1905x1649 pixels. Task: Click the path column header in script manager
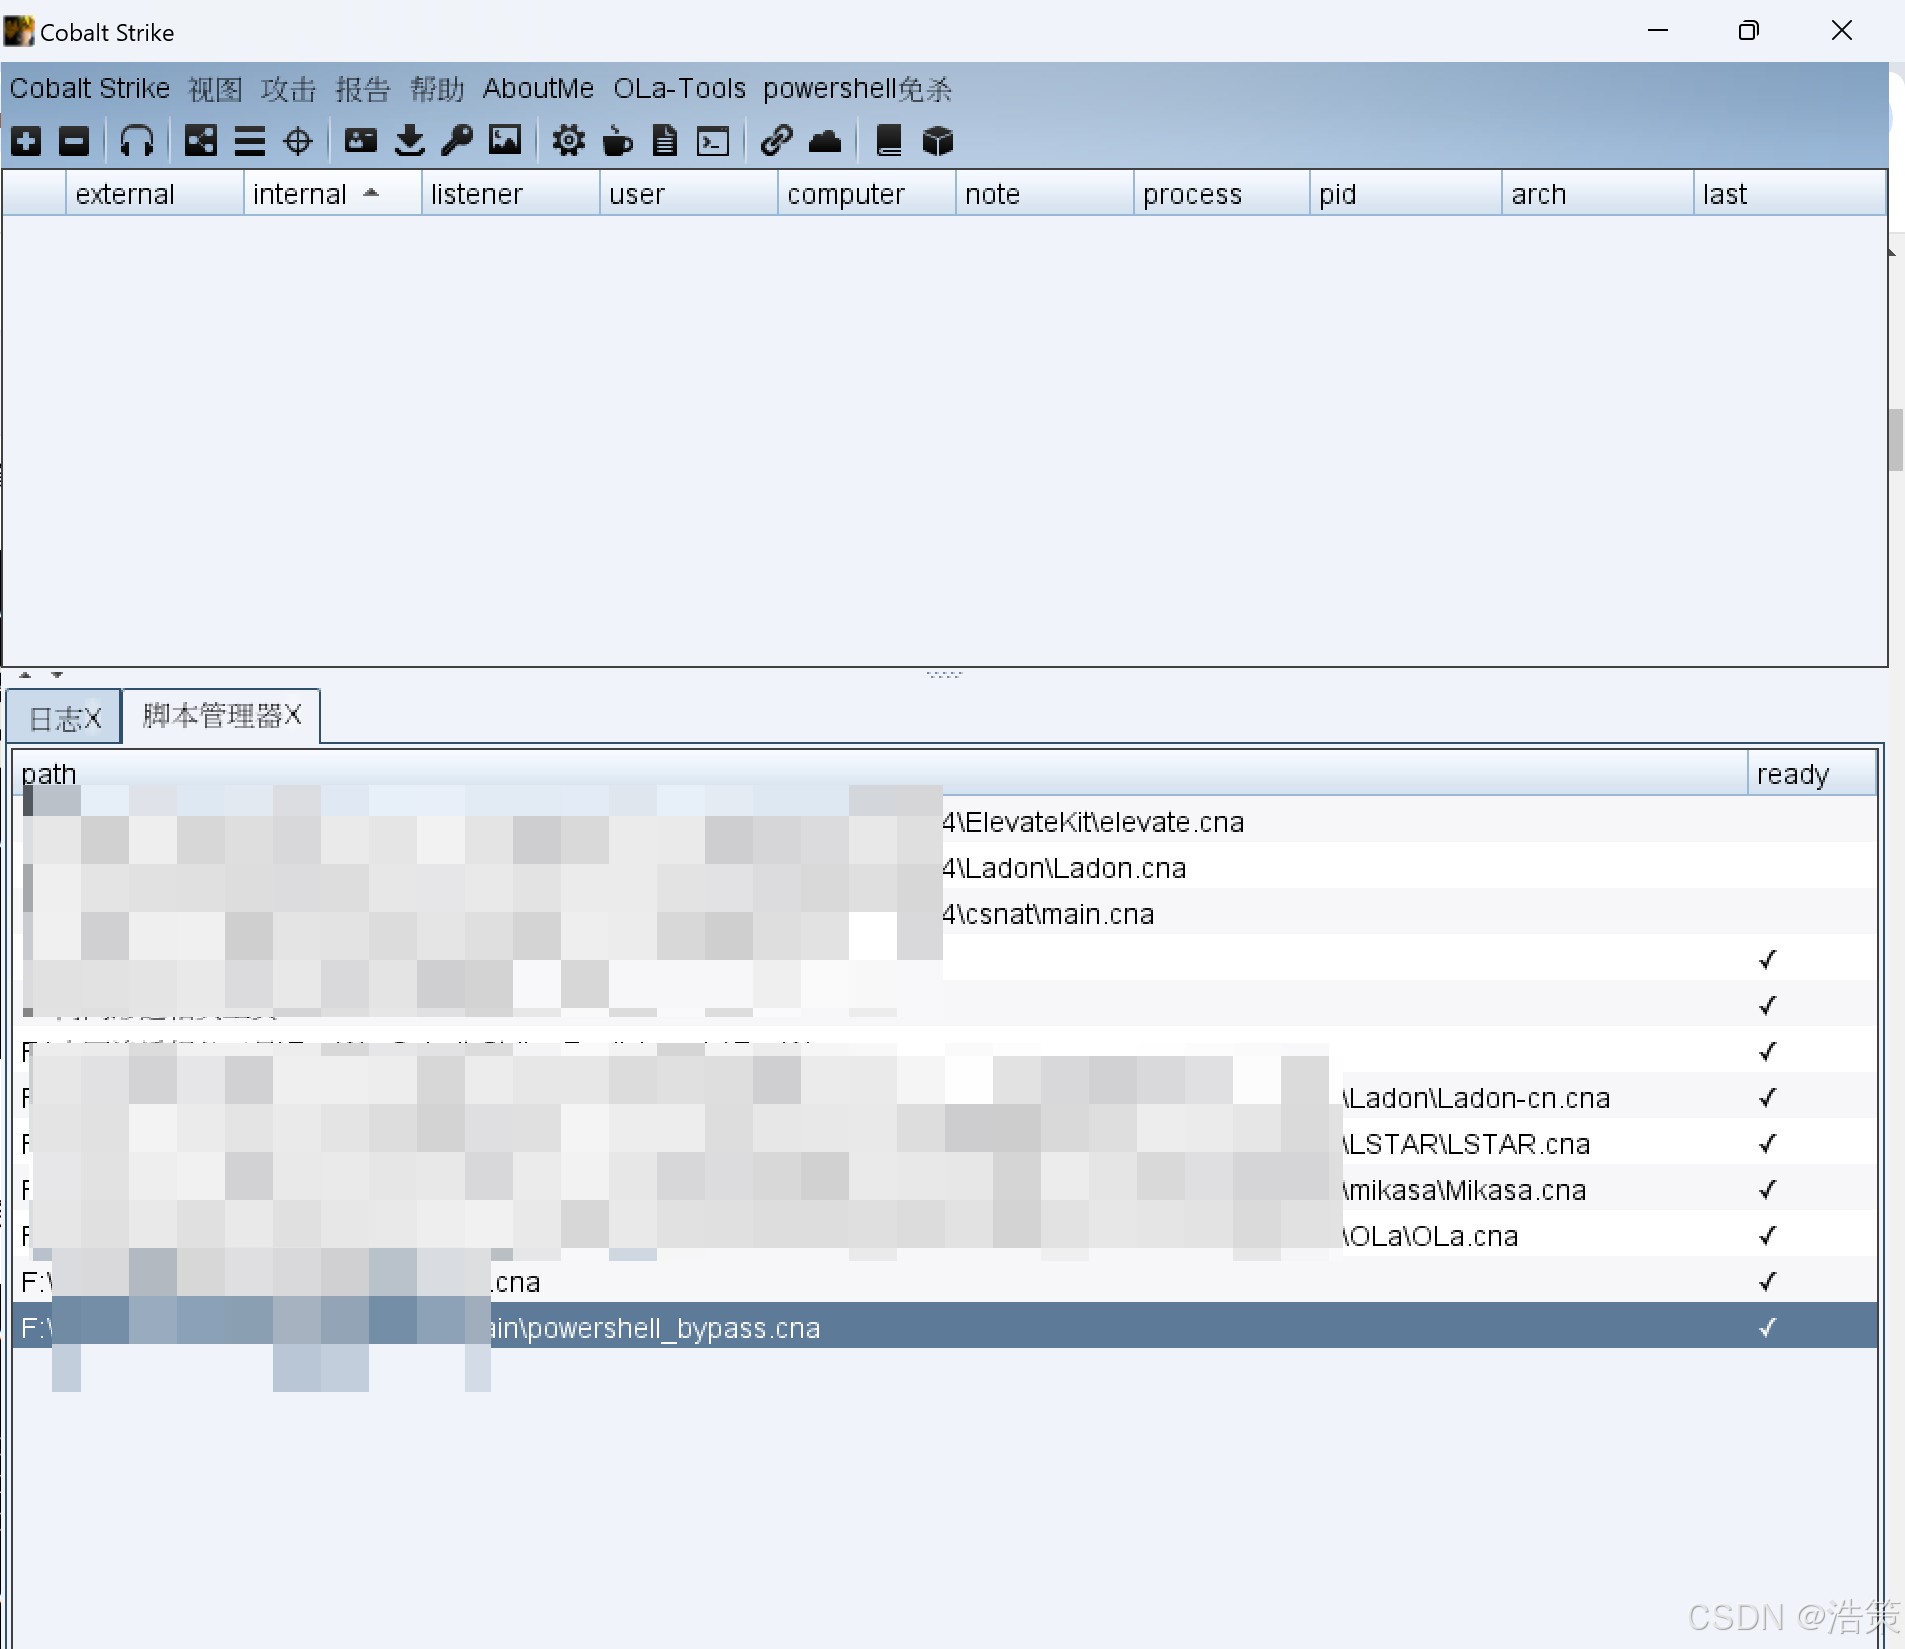pyautogui.click(x=880, y=774)
